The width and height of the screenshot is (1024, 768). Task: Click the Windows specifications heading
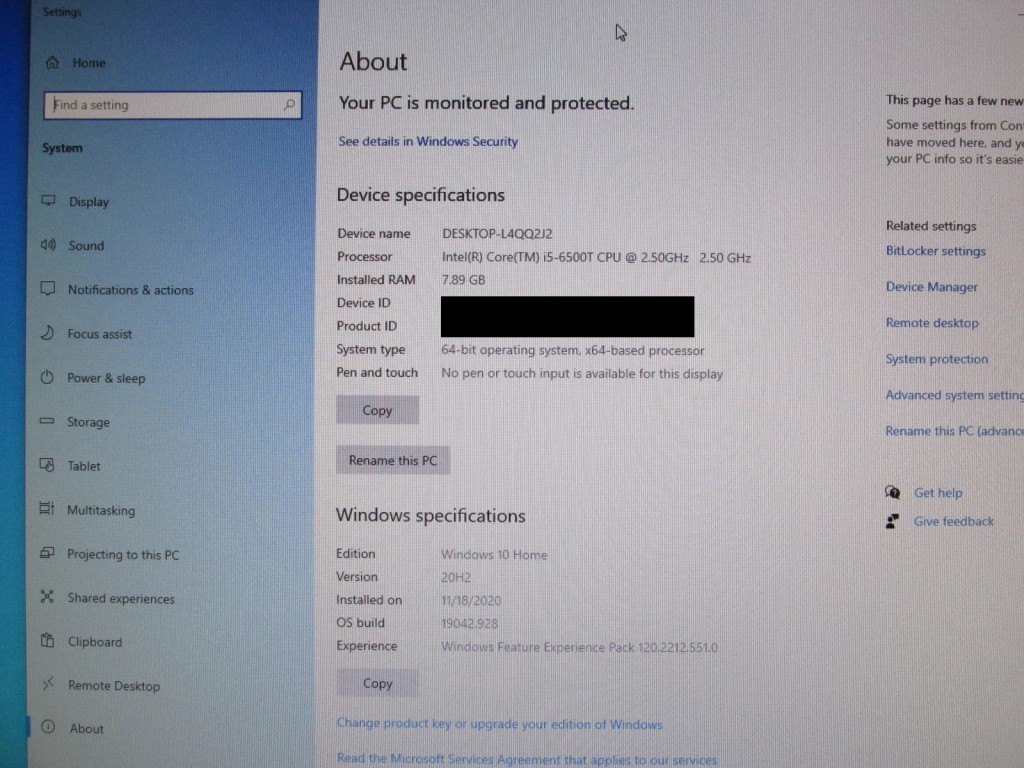[x=430, y=516]
